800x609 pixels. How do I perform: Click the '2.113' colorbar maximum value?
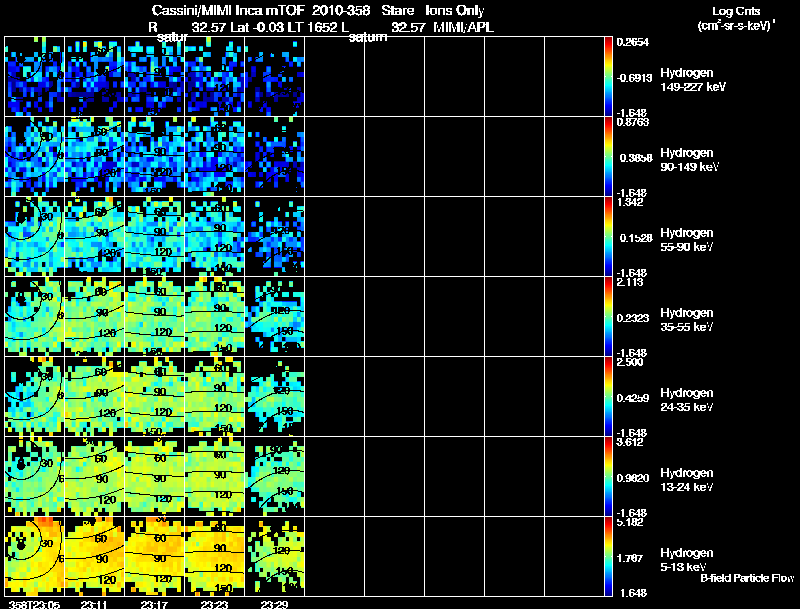coord(630,282)
